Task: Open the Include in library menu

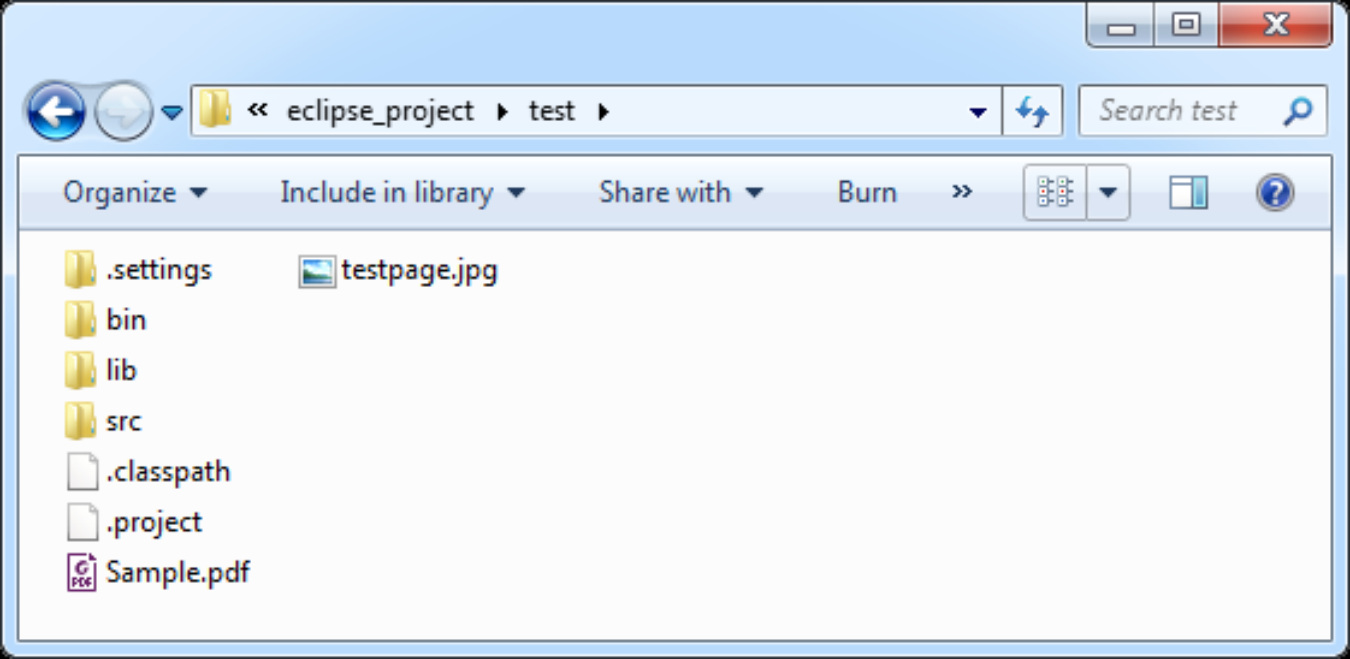Action: [x=403, y=192]
